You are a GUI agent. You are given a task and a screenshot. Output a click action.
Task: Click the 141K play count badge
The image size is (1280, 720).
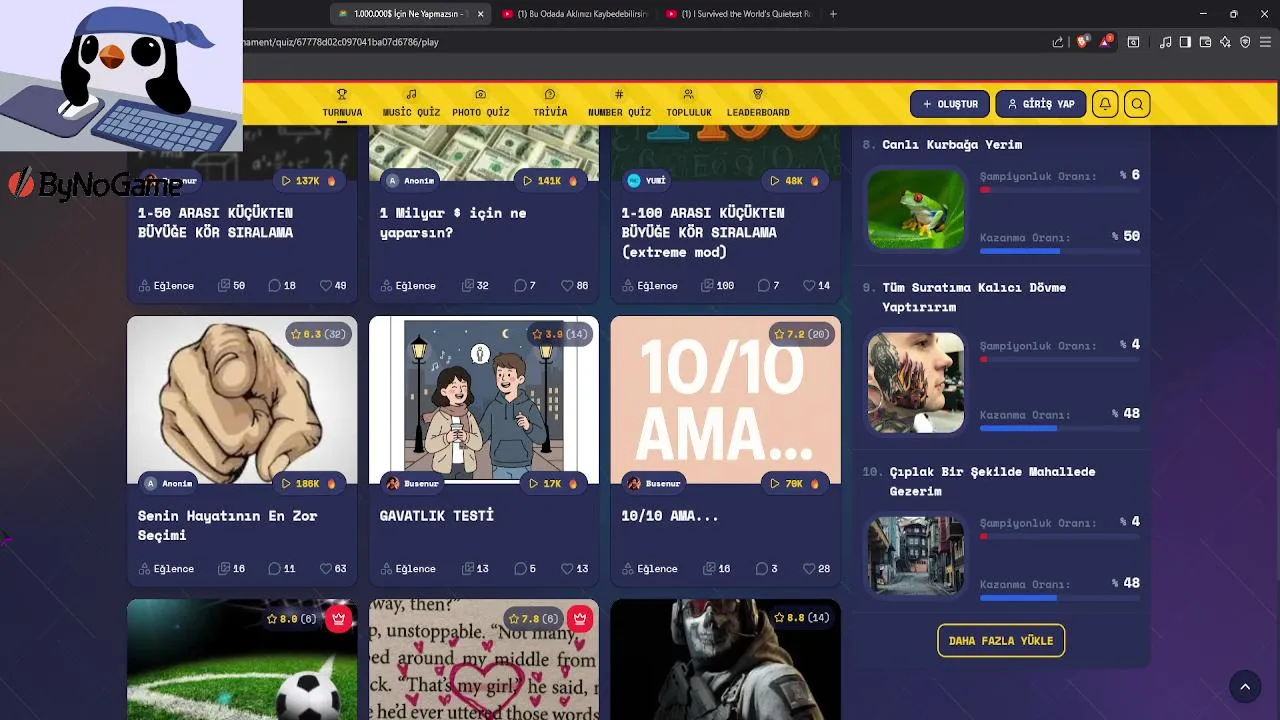551,180
